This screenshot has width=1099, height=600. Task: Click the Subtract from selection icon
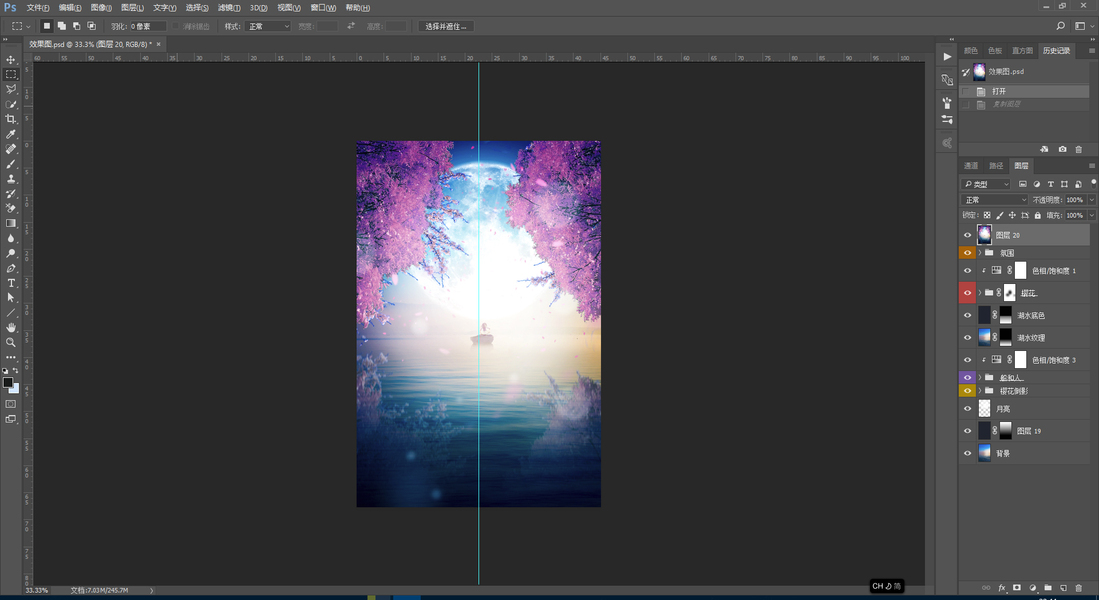76,26
